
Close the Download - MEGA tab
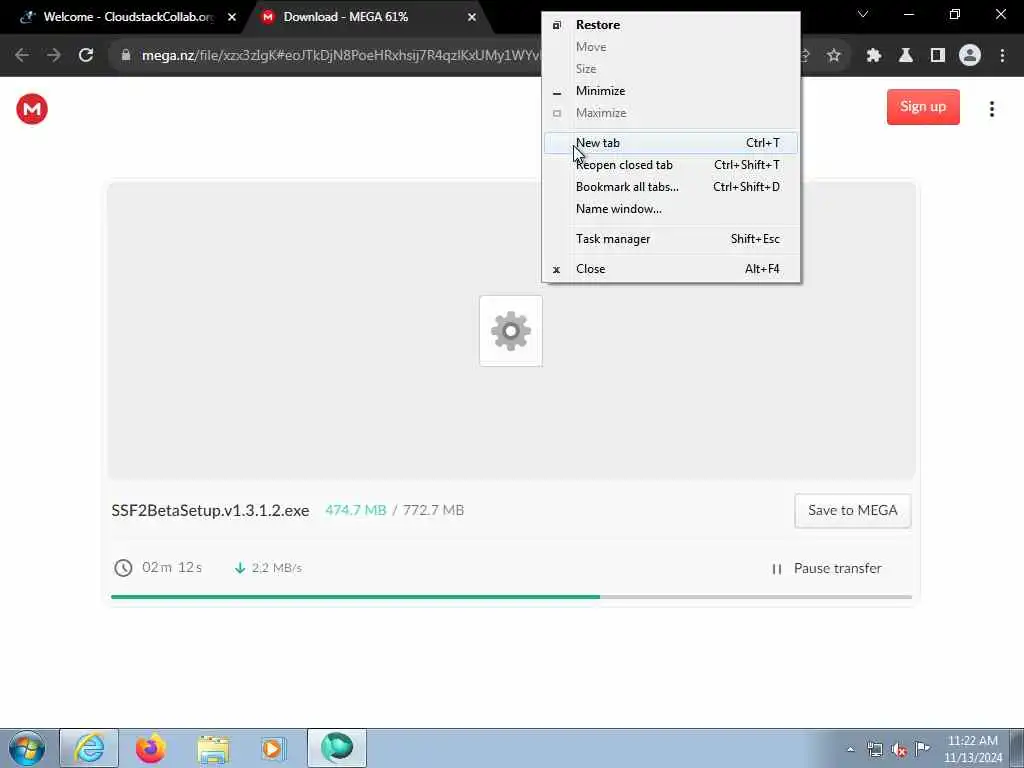[472, 17]
